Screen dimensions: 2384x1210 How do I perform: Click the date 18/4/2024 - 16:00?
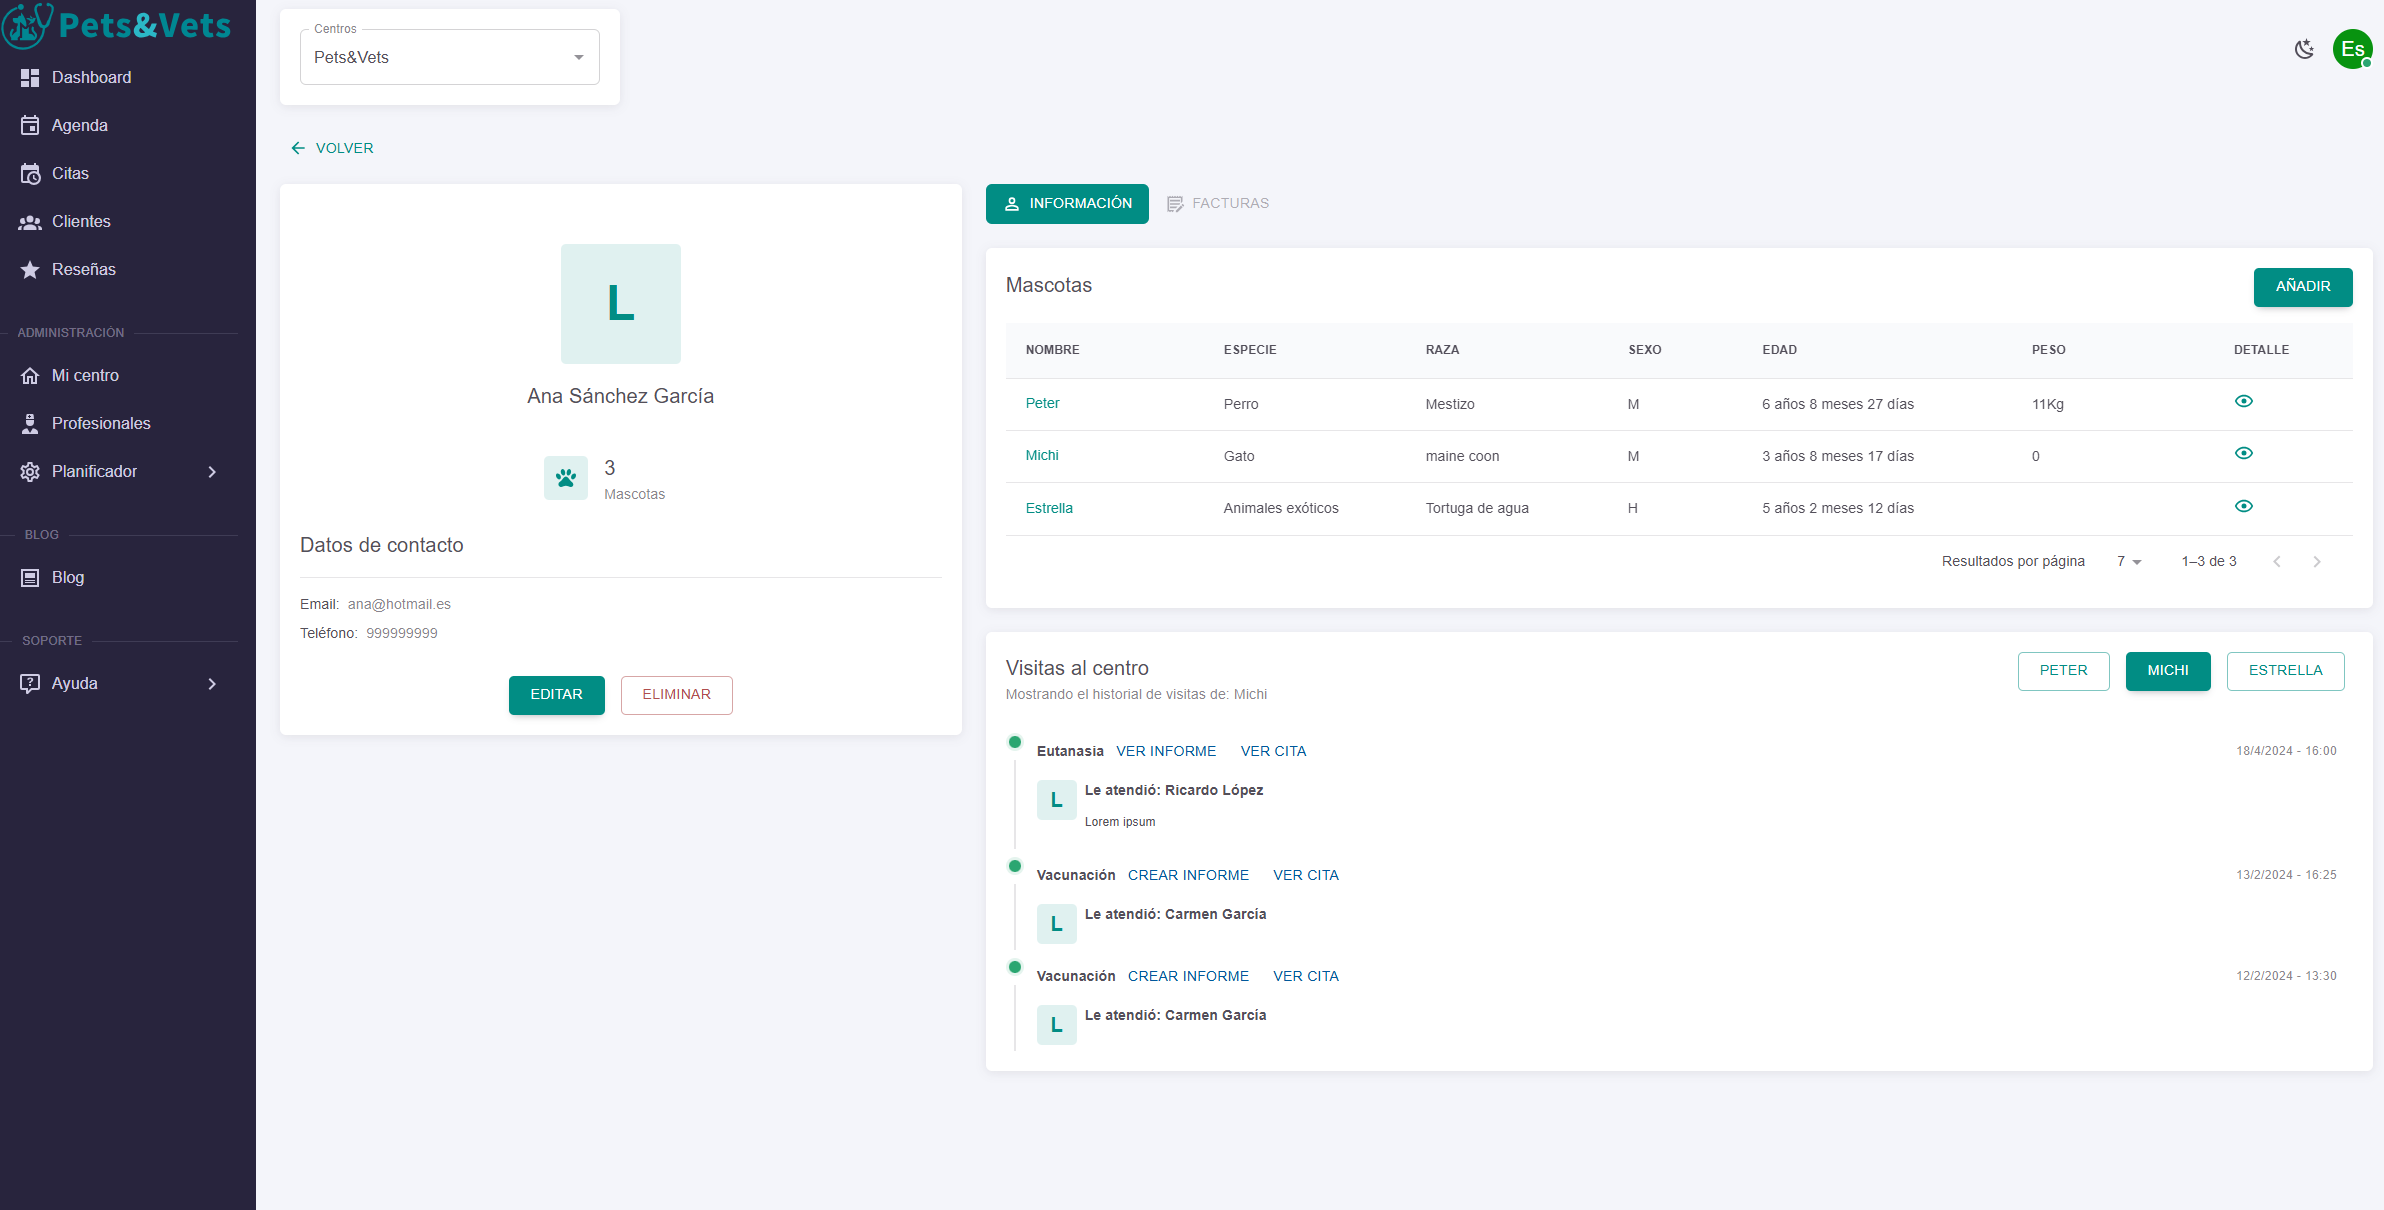(x=2286, y=751)
